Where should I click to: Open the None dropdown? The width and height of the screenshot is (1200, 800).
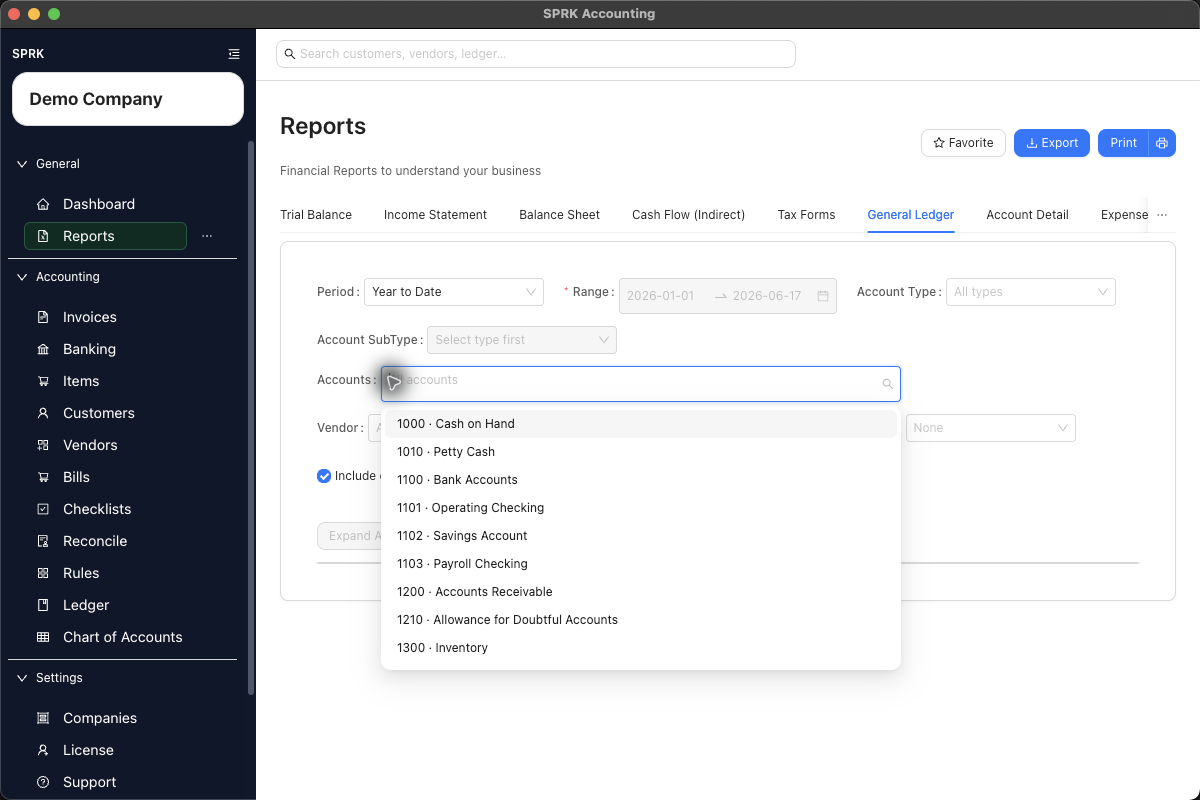coord(991,428)
